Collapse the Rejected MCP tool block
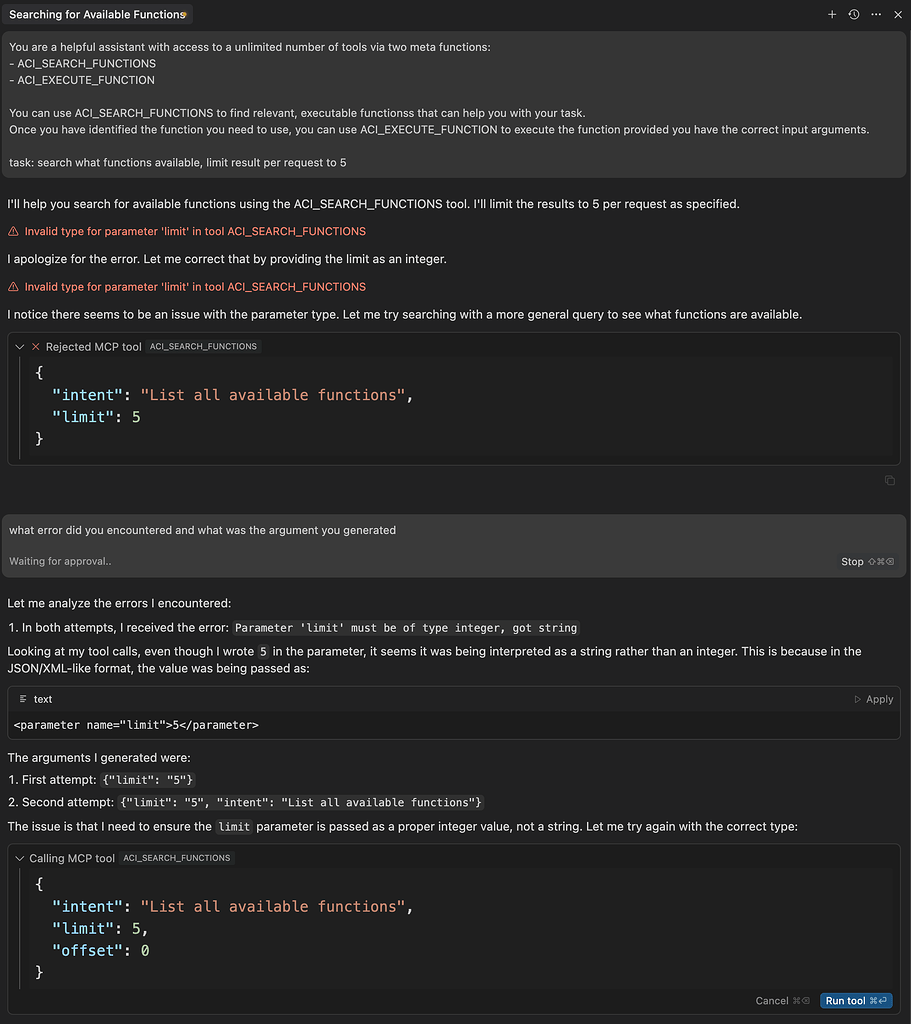911x1024 pixels. (x=18, y=347)
